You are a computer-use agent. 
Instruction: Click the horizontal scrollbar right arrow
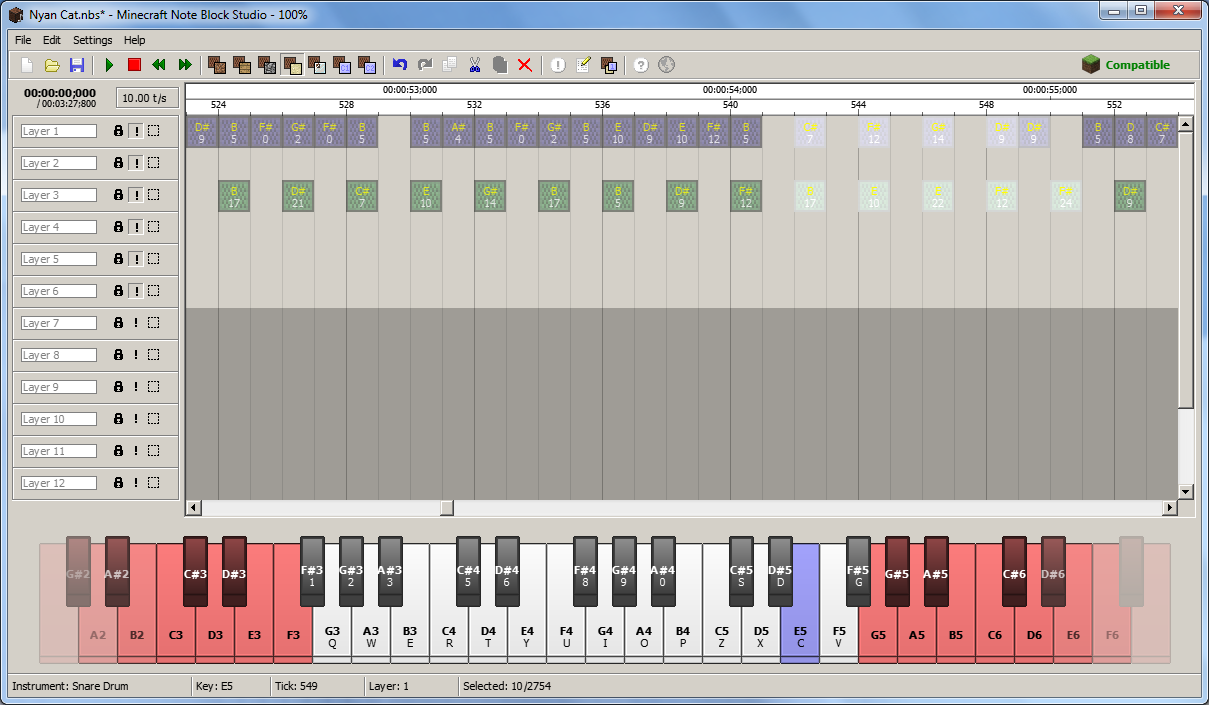[1169, 508]
